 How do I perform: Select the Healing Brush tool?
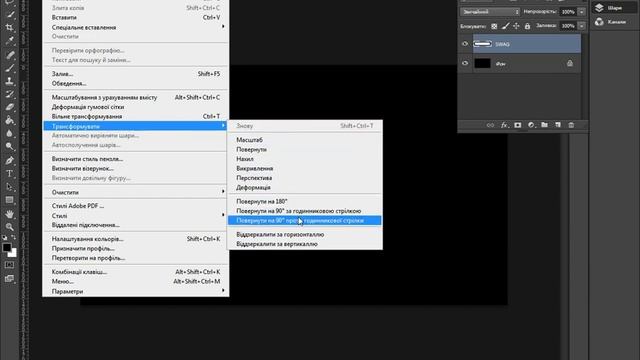pyautogui.click(x=9, y=55)
